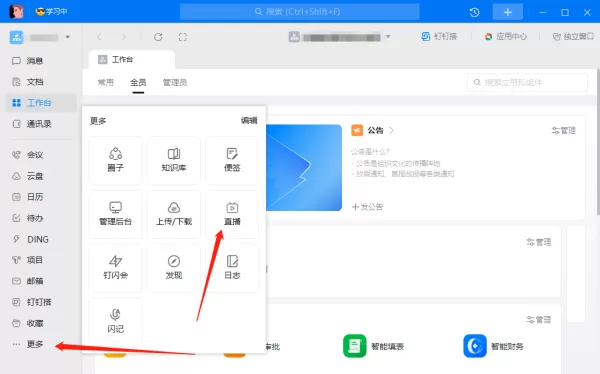Click the global search box in the title bar

coord(300,12)
